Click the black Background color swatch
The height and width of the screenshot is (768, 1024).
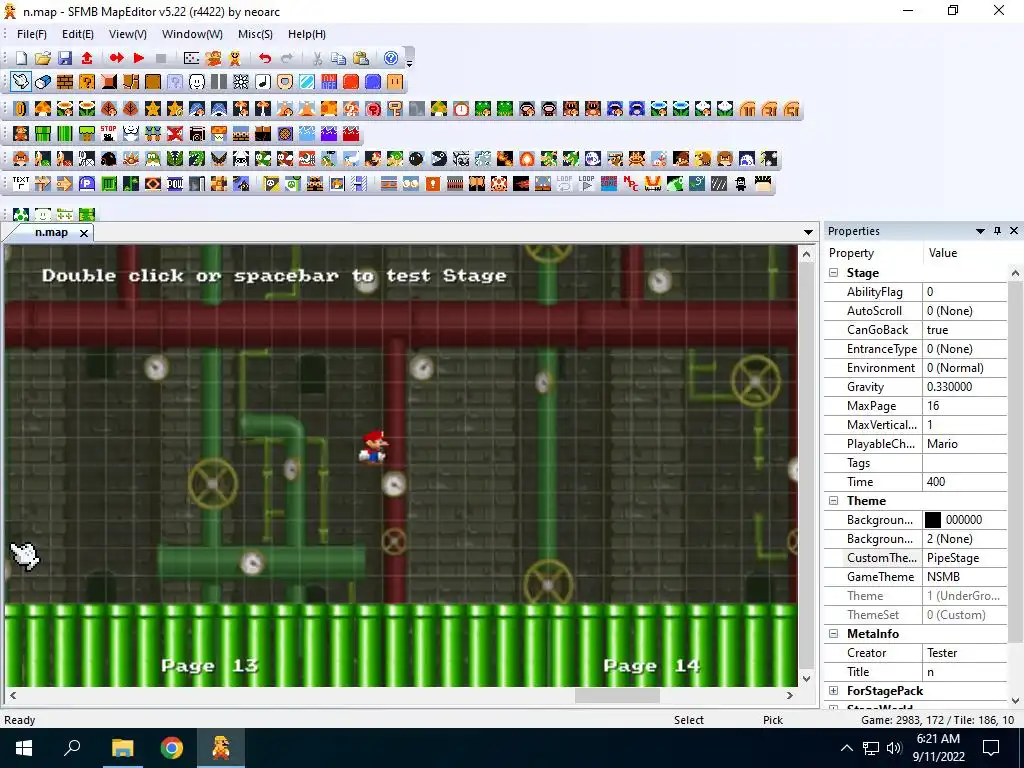point(933,520)
